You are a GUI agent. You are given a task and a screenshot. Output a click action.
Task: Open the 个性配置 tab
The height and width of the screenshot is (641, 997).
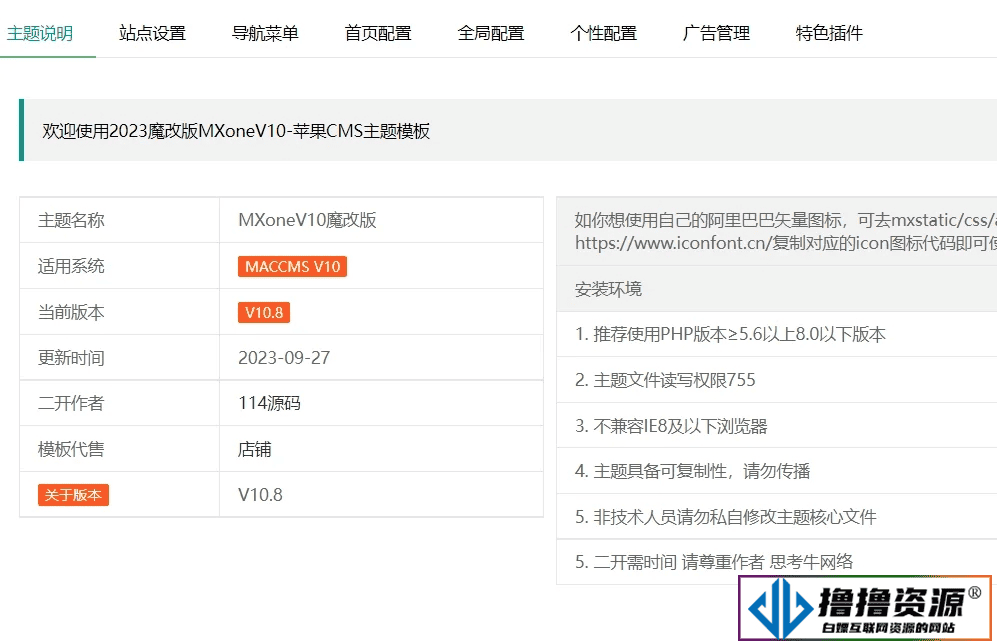(x=604, y=33)
